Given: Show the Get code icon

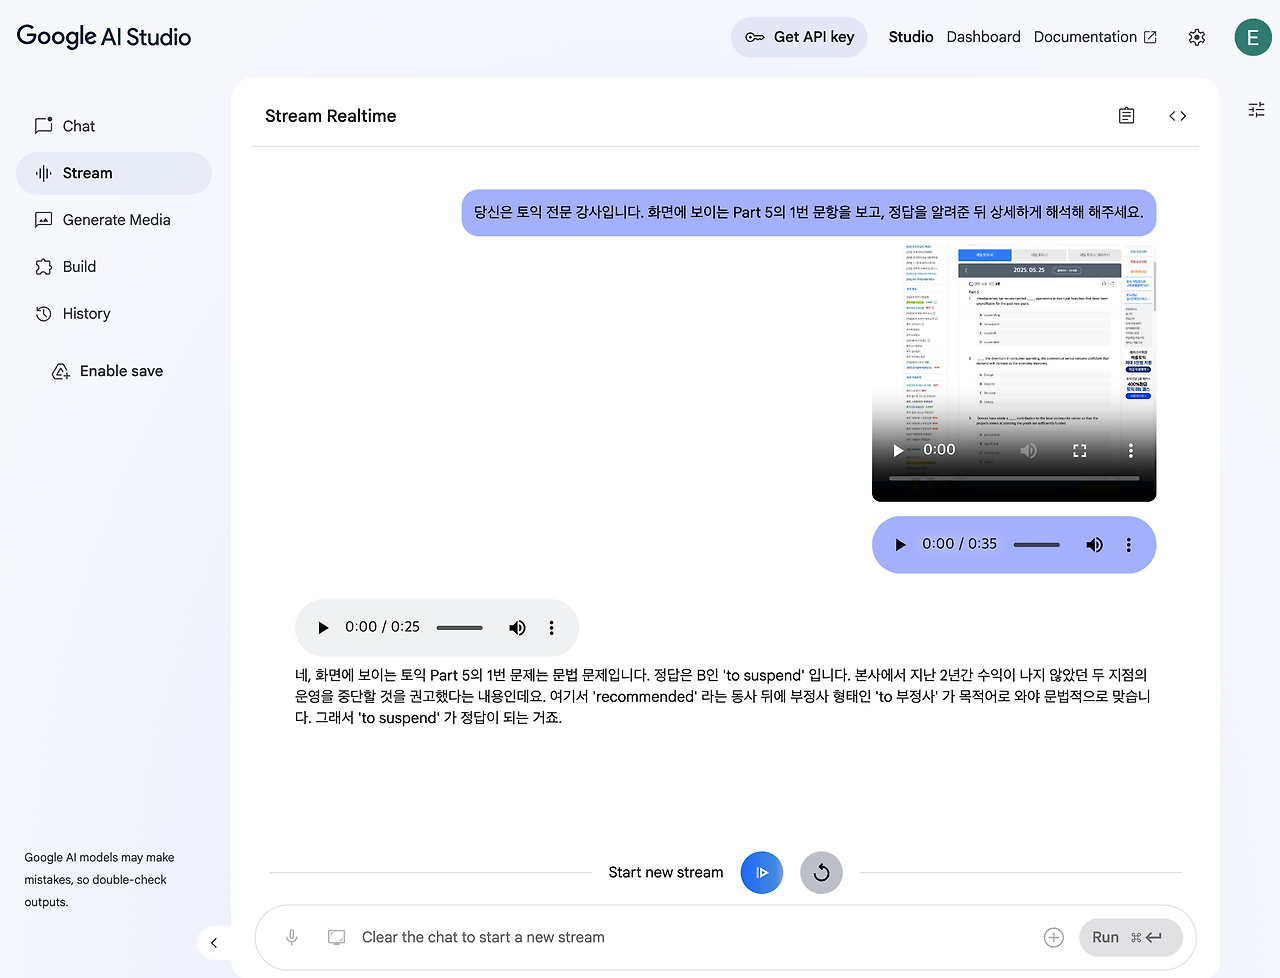Looking at the screenshot, I should tap(1178, 116).
